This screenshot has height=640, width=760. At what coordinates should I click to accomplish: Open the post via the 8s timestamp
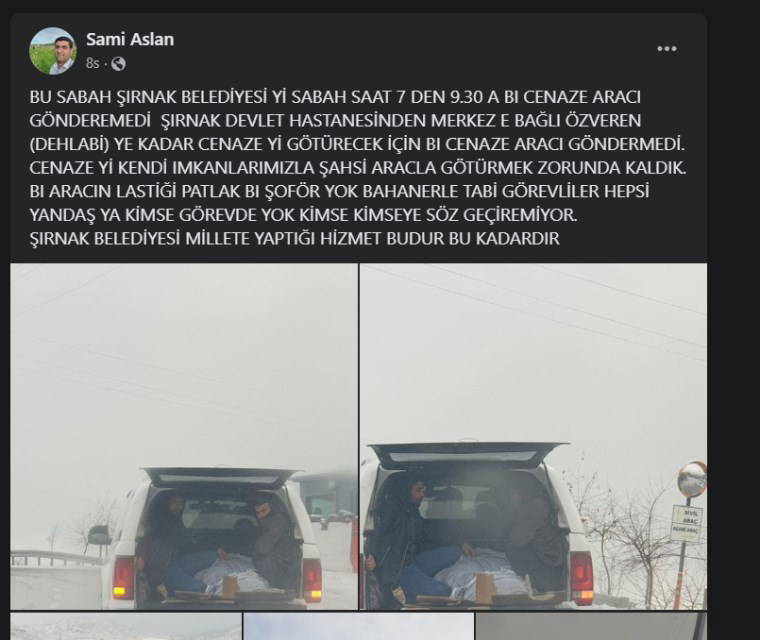(x=93, y=64)
